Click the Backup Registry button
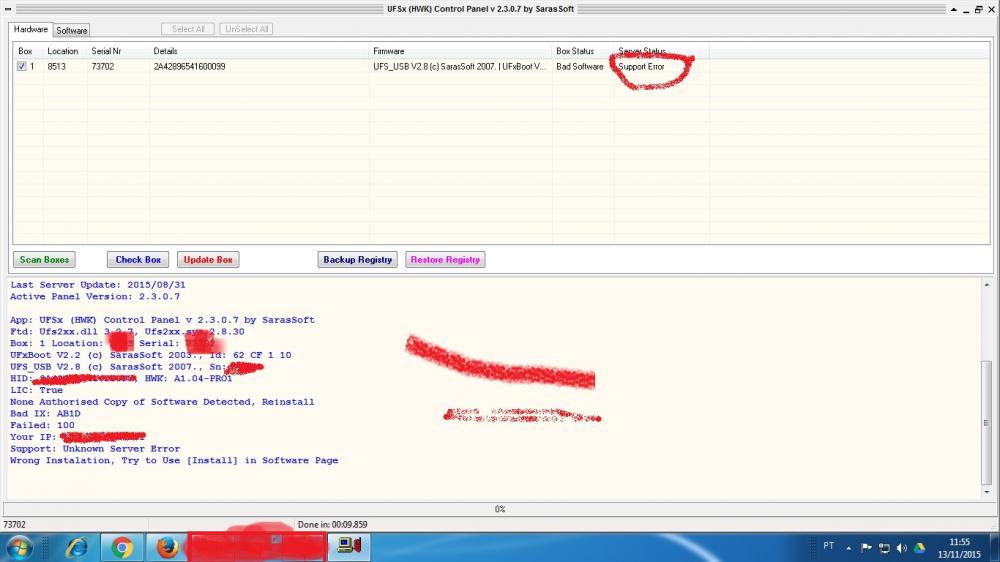This screenshot has width=1000, height=562. [358, 260]
